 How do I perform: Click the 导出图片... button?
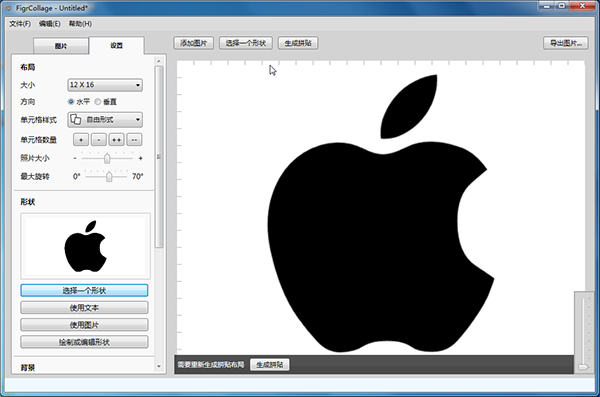pos(566,43)
